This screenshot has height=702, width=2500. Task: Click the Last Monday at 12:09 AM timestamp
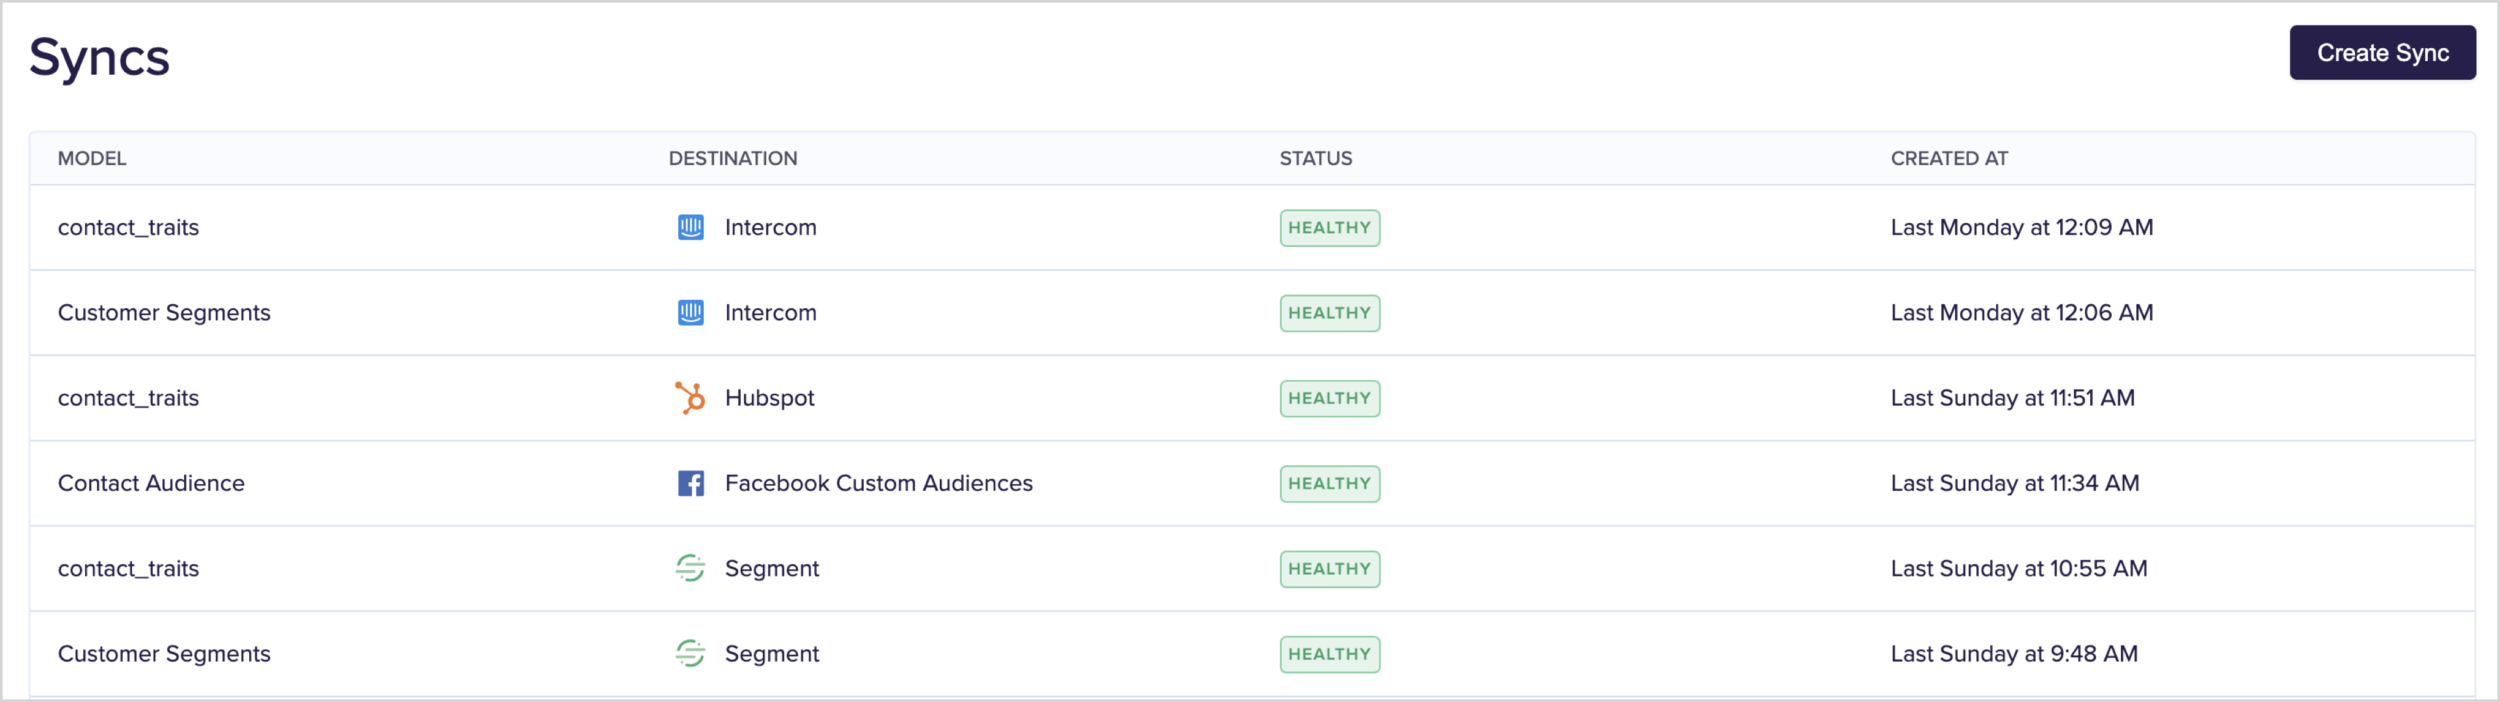[x=2021, y=228]
